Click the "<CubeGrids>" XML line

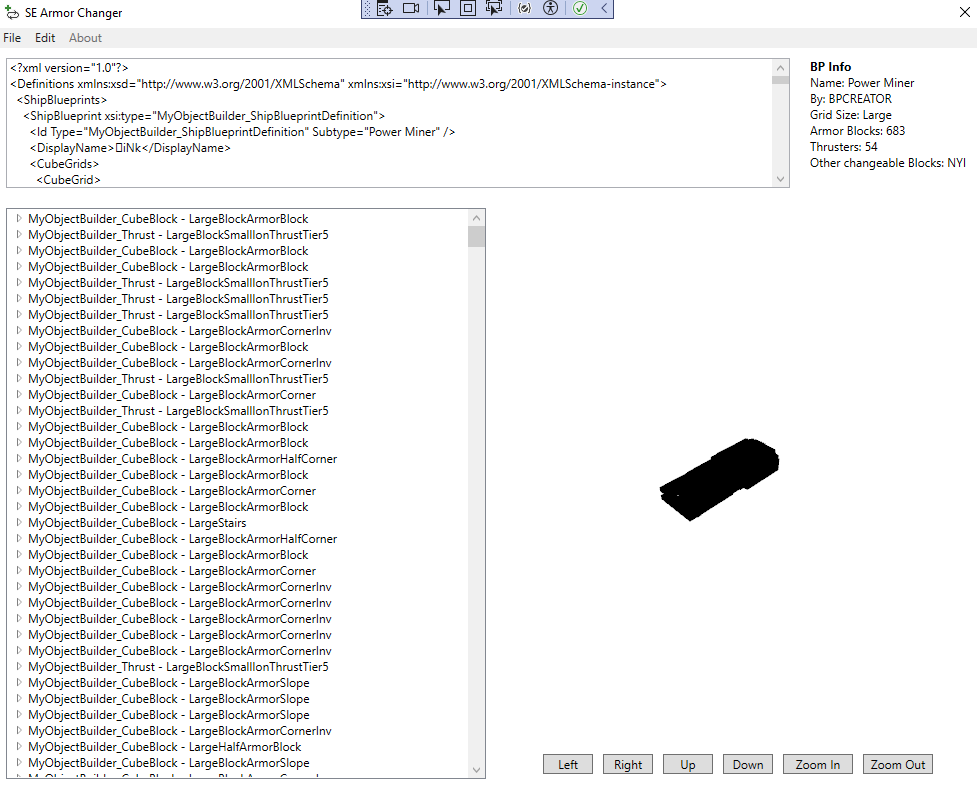(x=64, y=164)
